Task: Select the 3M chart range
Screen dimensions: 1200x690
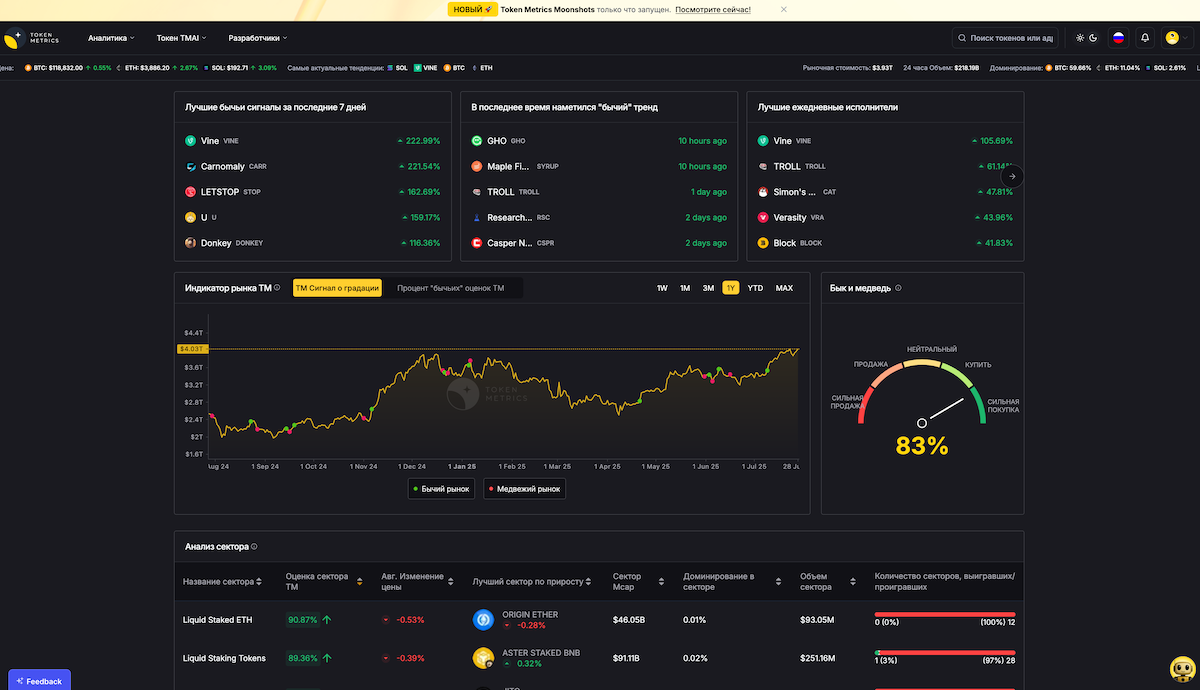Action: pos(708,288)
